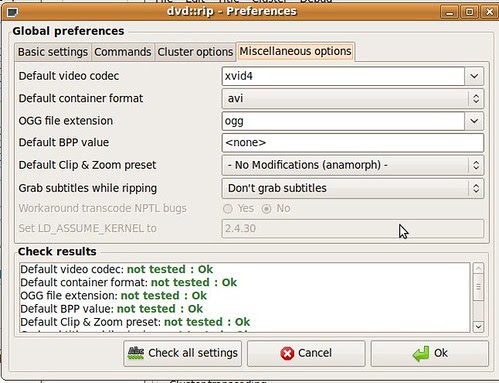Maximize the Preferences window

[469, 12]
